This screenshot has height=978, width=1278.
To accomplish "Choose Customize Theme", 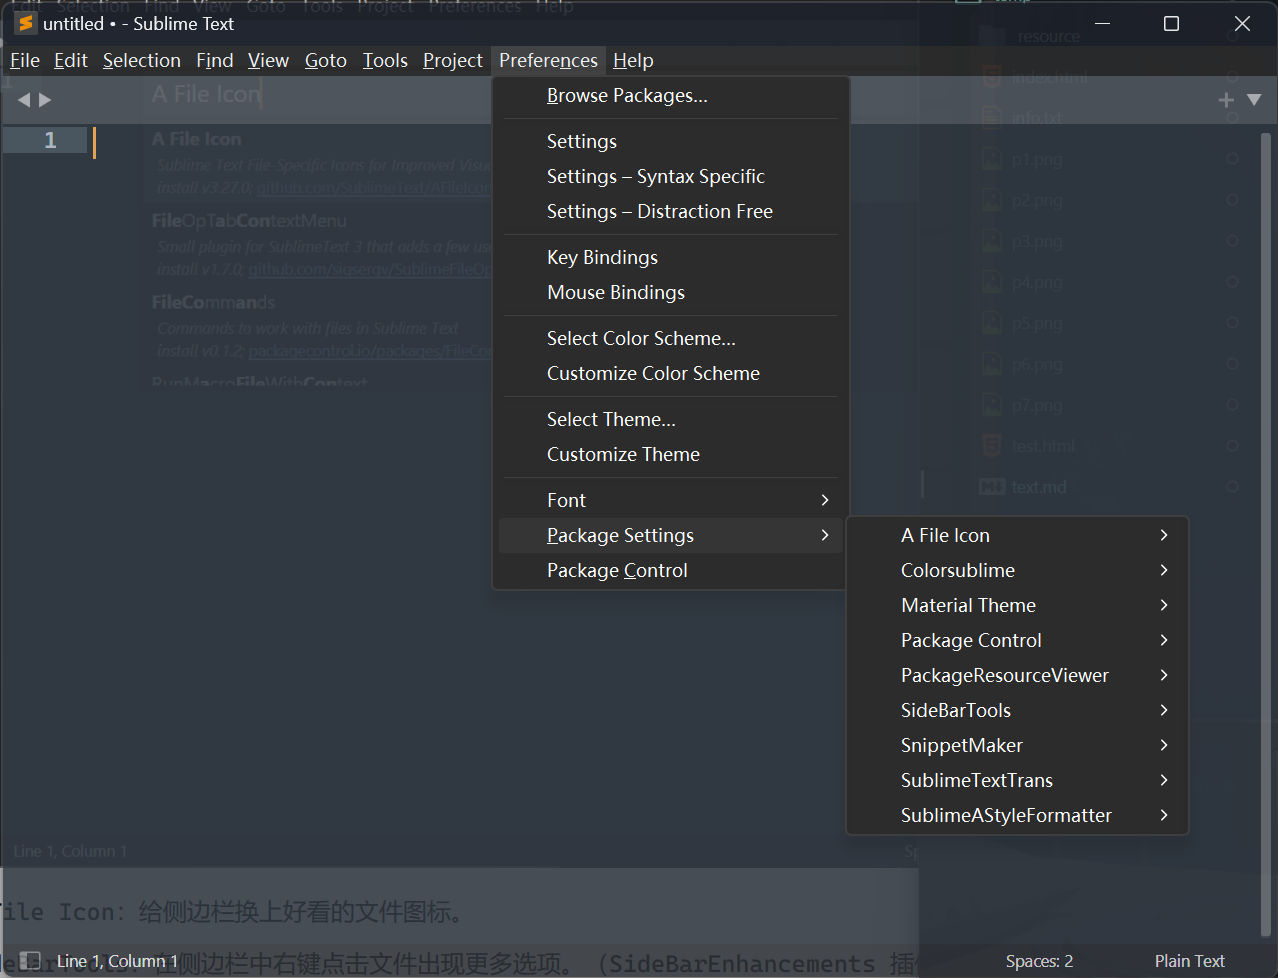I will [x=671, y=455].
